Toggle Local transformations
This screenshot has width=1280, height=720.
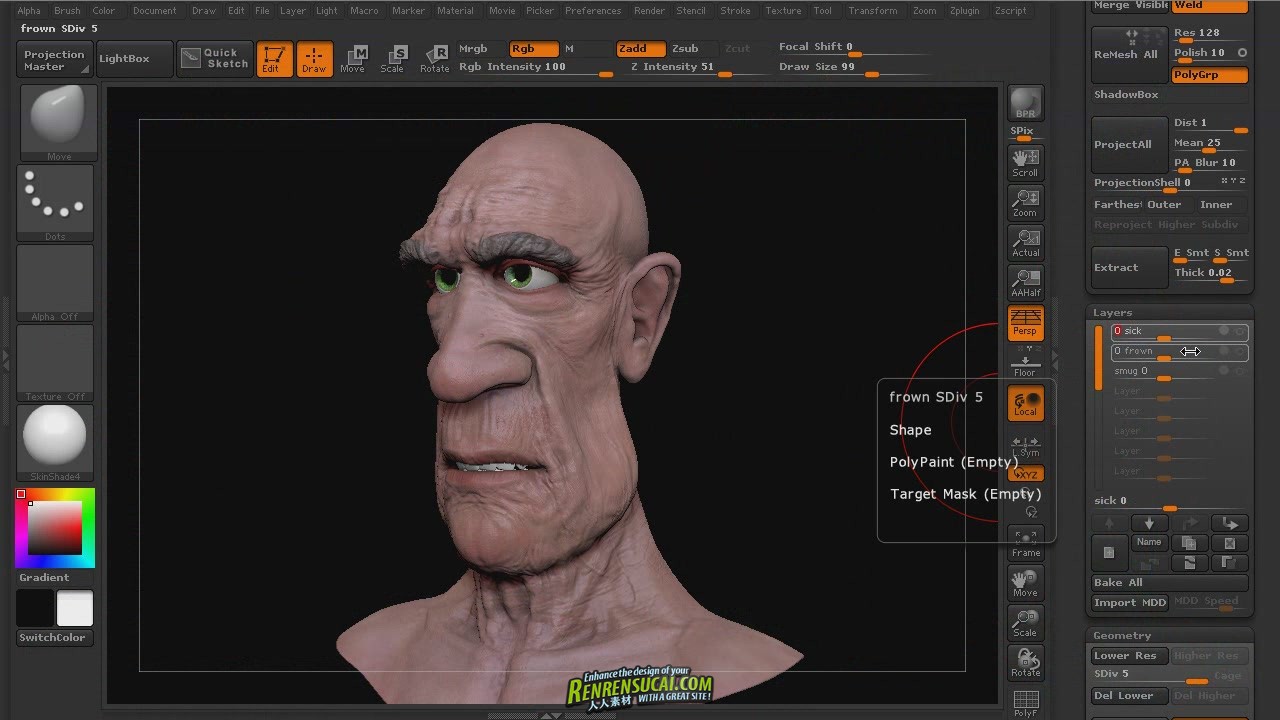1025,403
